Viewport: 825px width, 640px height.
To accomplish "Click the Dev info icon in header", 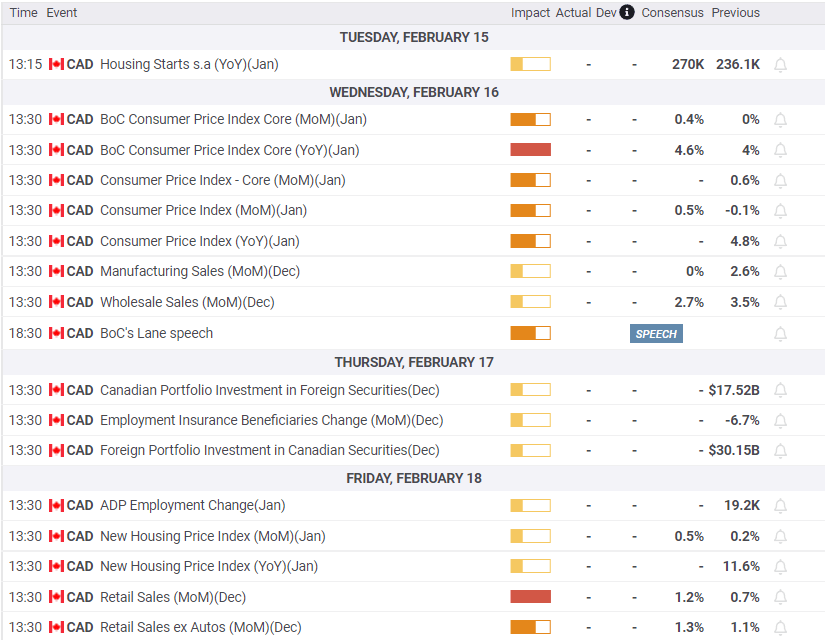I will point(627,13).
